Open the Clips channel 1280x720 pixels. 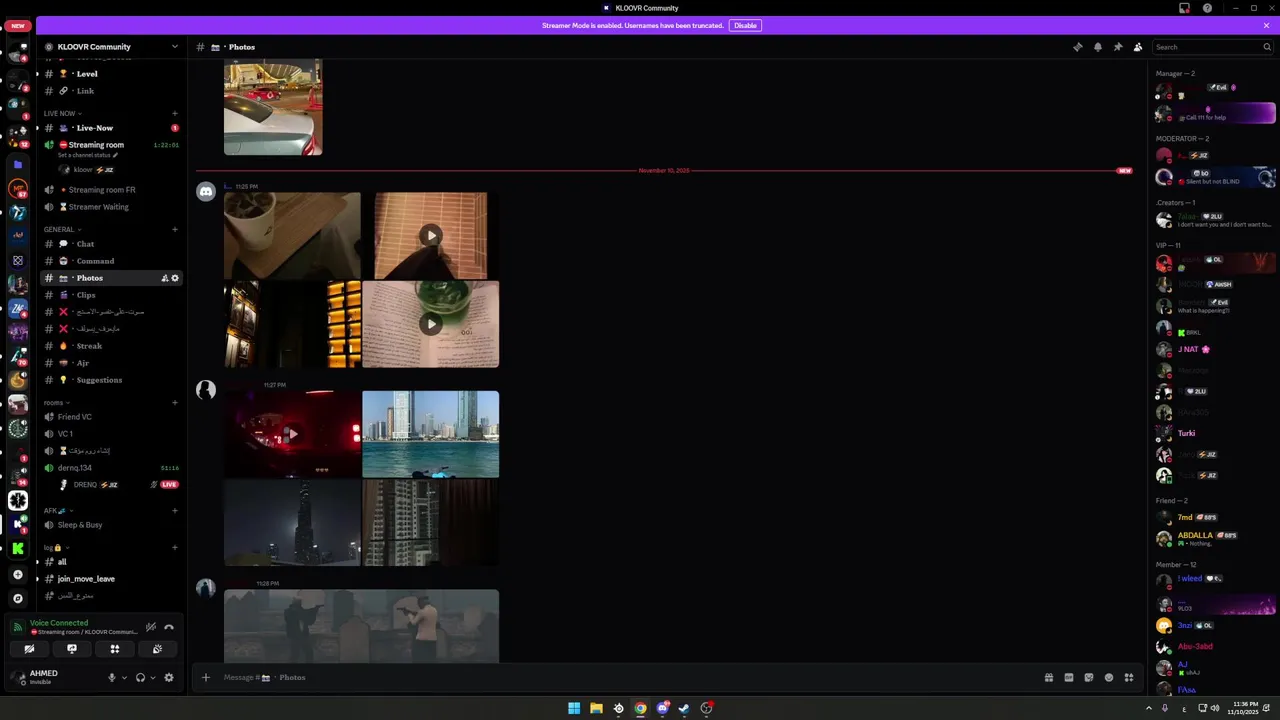(x=111, y=295)
